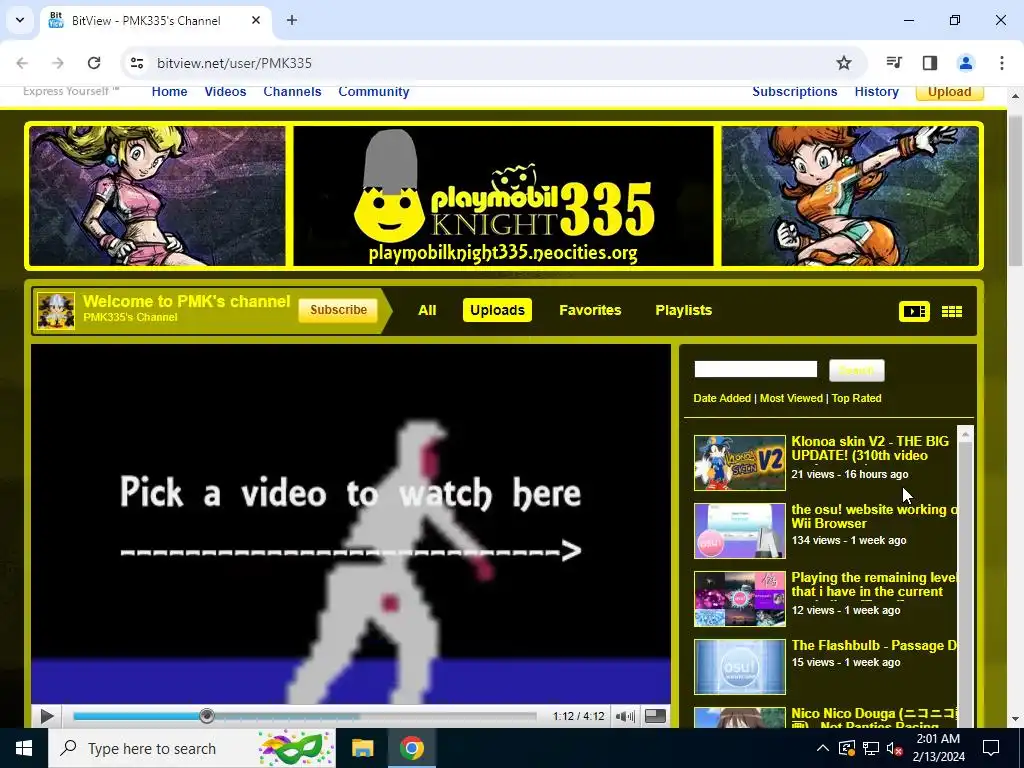Open the network status icon

point(871,748)
